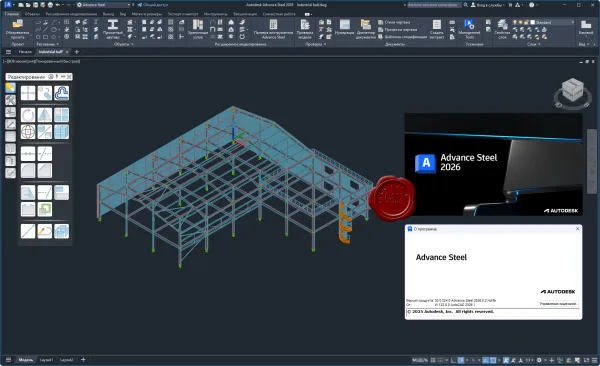The width and height of the screenshot is (600, 366).
Task: Add a new drawing tab with the plus button
Action: click(x=77, y=52)
